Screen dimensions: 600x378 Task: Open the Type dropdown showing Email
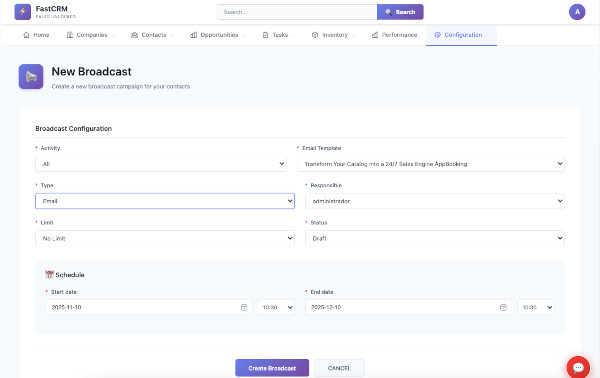pyautogui.click(x=165, y=201)
